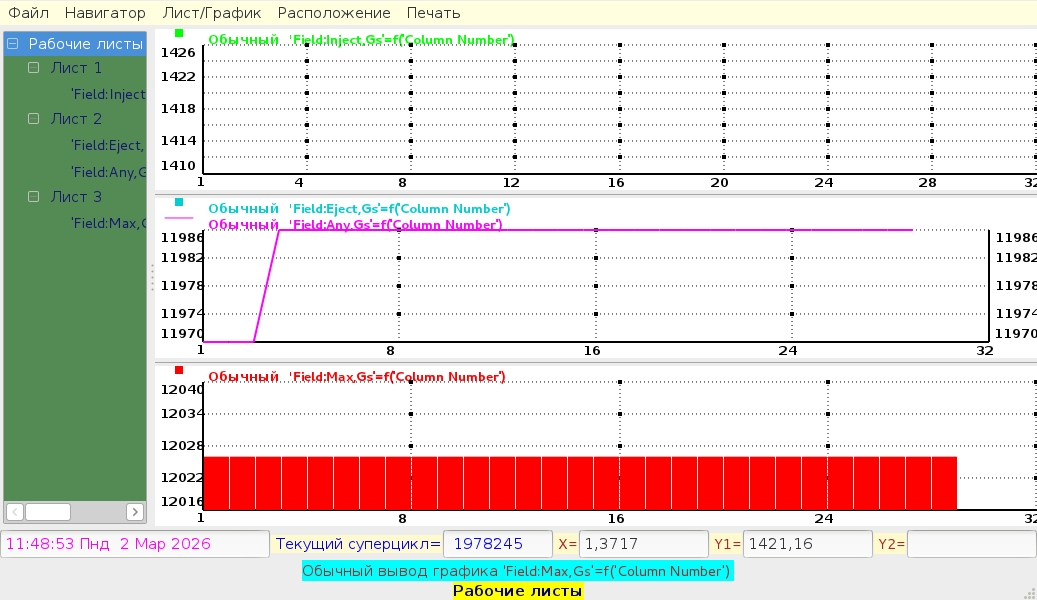The height and width of the screenshot is (600, 1037).
Task: Click the splitter handle beside navigator panel
Action: point(152,277)
